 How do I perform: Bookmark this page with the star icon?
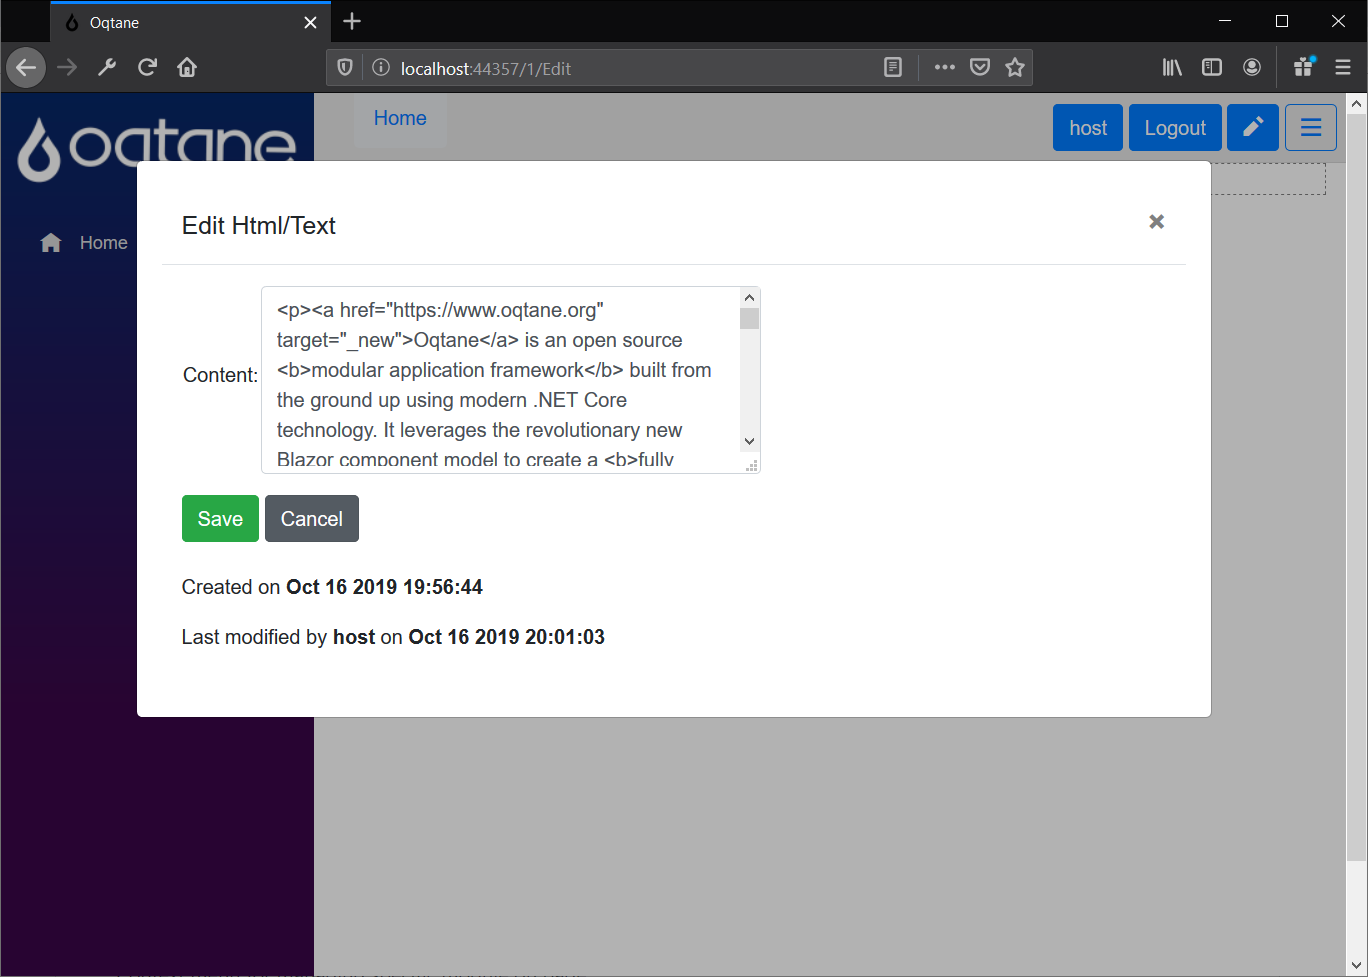1015,68
